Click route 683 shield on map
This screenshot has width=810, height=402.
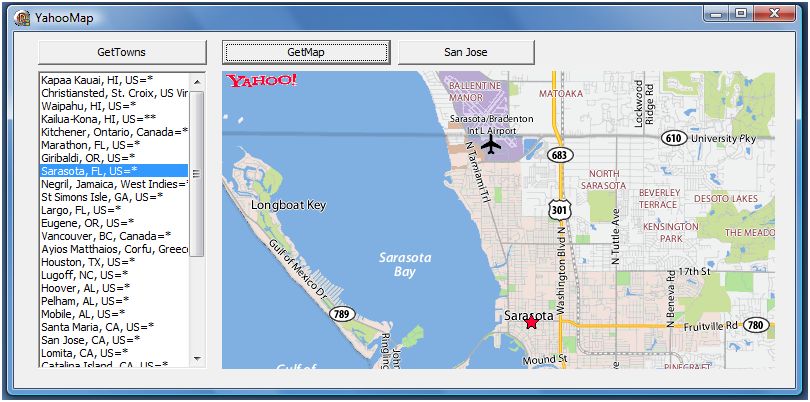click(559, 155)
